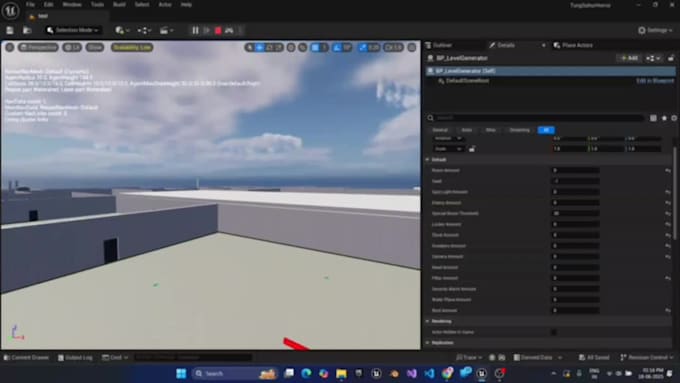680x383 pixels.
Task: Check the Actor Hidden In Game checkbox
Action: tap(554, 332)
